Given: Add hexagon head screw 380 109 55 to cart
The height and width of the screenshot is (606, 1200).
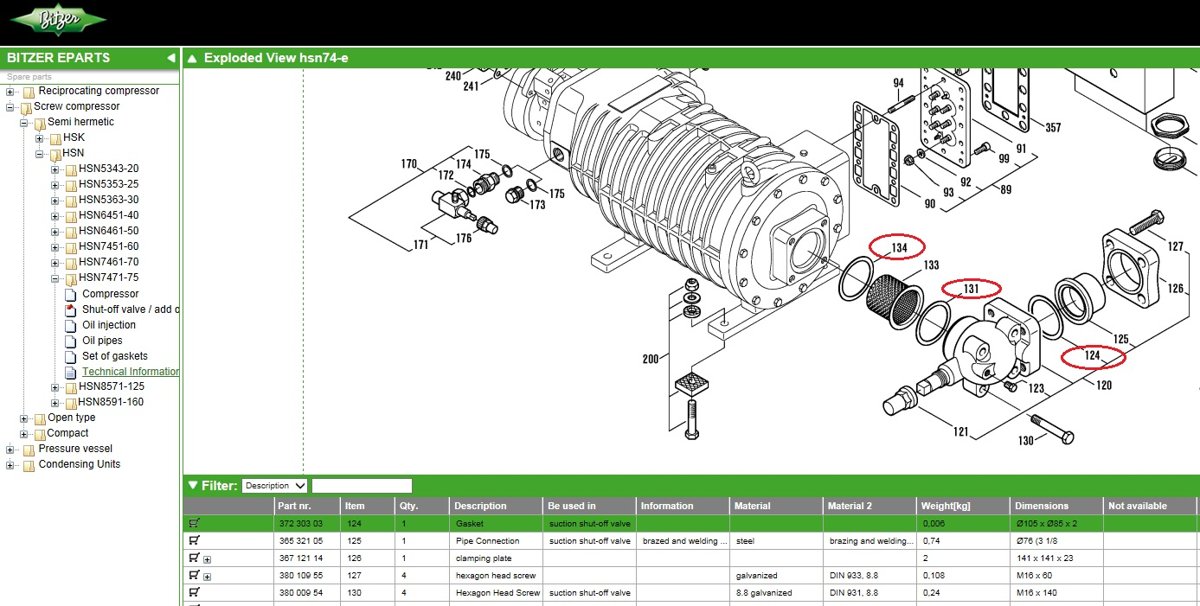Looking at the screenshot, I should click(x=194, y=575).
